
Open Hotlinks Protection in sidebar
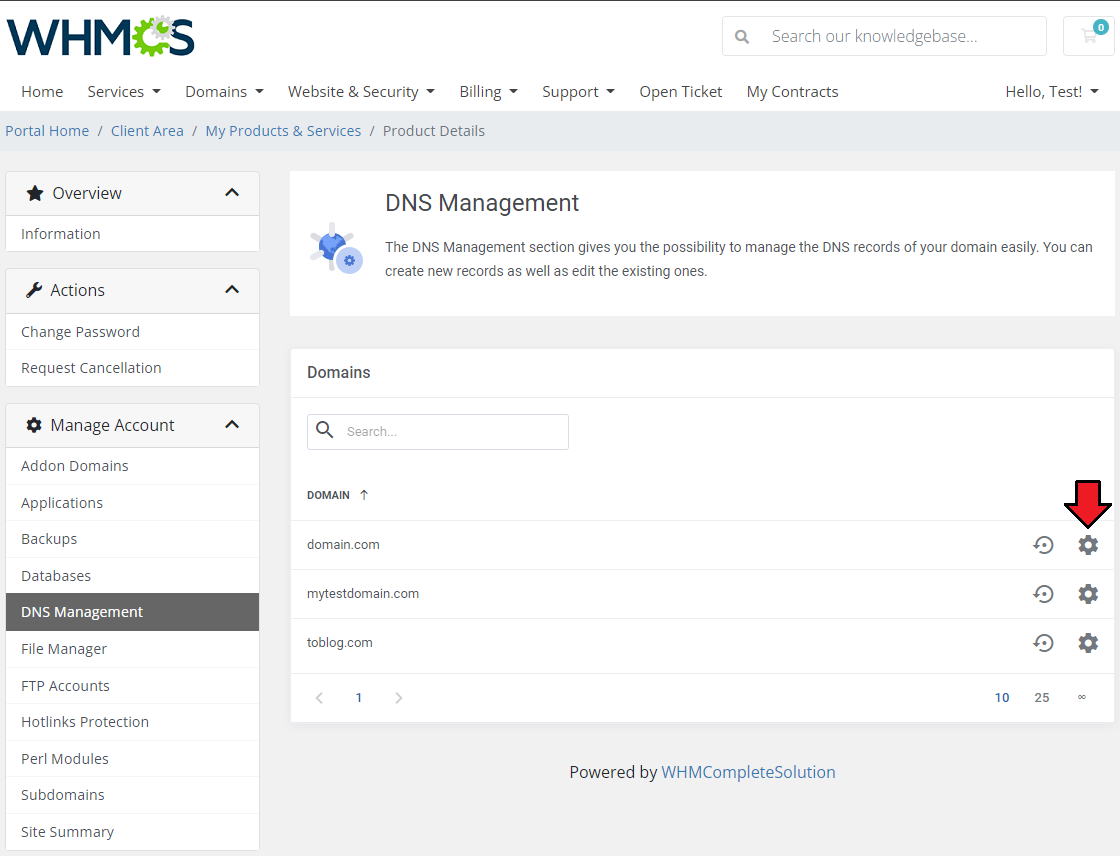pyautogui.click(x=132, y=722)
